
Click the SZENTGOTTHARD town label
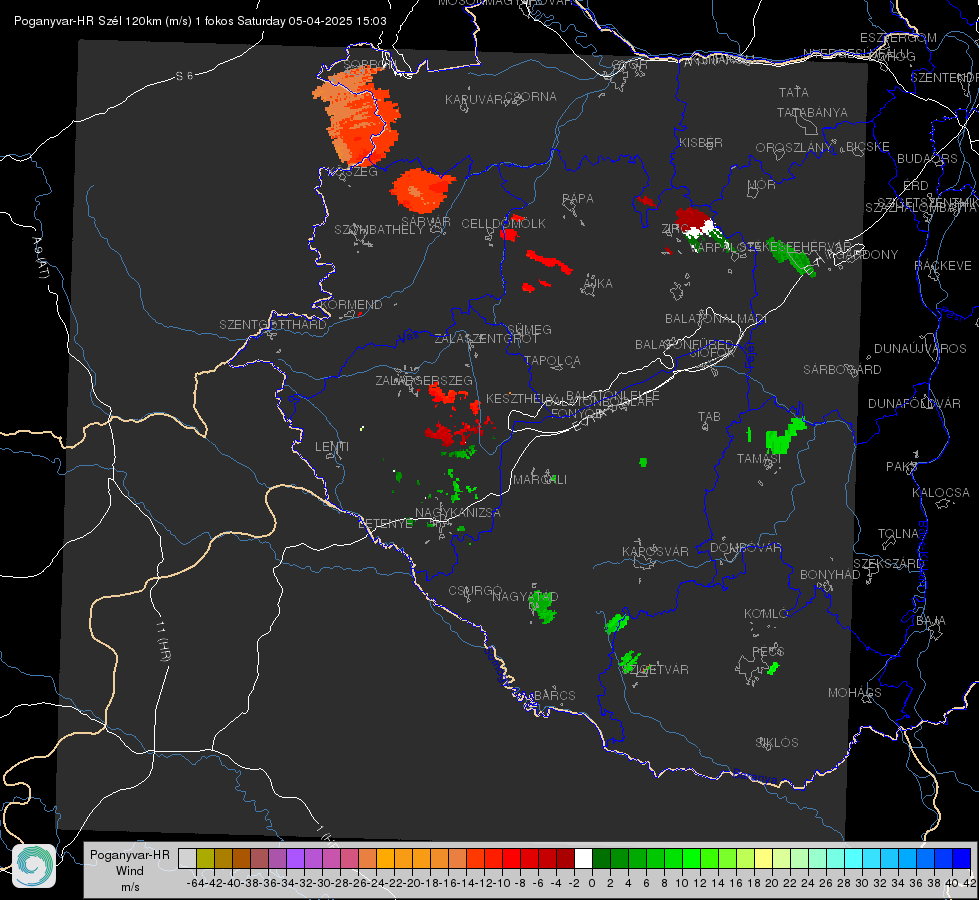[x=273, y=325]
